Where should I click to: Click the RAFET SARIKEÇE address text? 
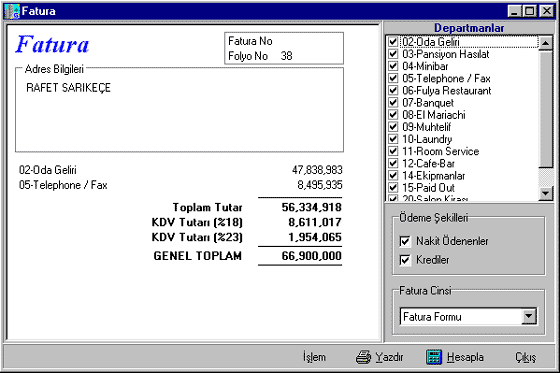click(68, 88)
